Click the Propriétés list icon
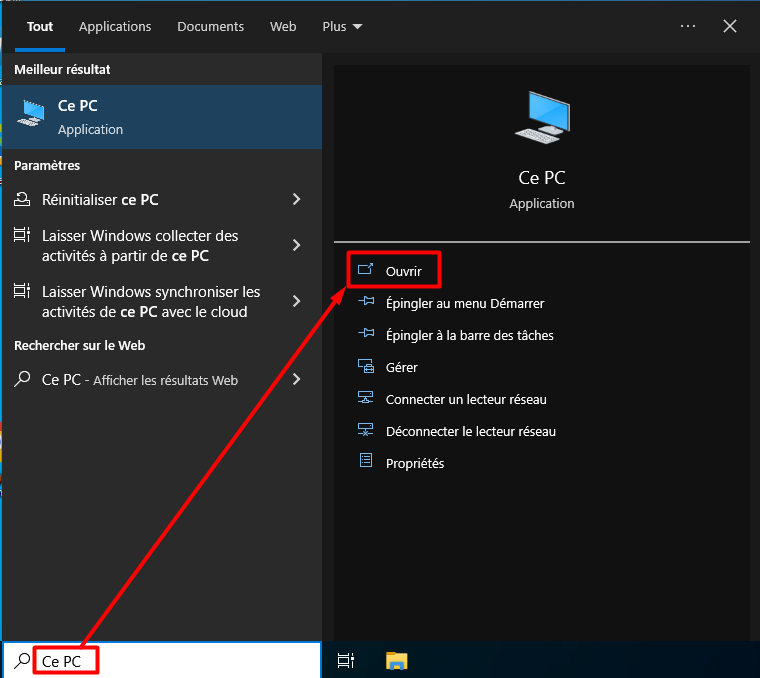 (x=366, y=460)
